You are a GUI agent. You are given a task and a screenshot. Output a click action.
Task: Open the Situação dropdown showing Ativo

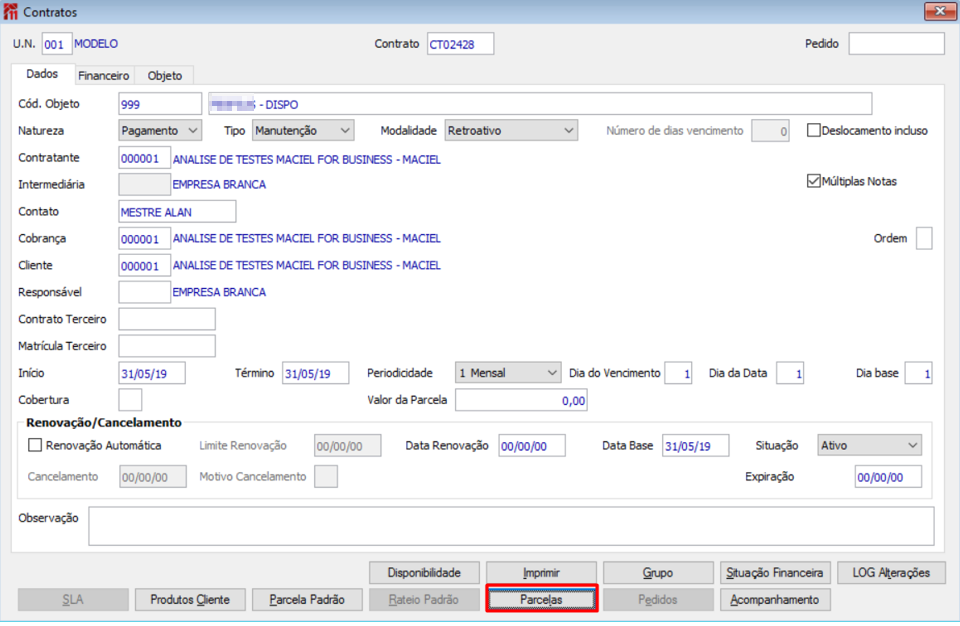[x=869, y=445]
